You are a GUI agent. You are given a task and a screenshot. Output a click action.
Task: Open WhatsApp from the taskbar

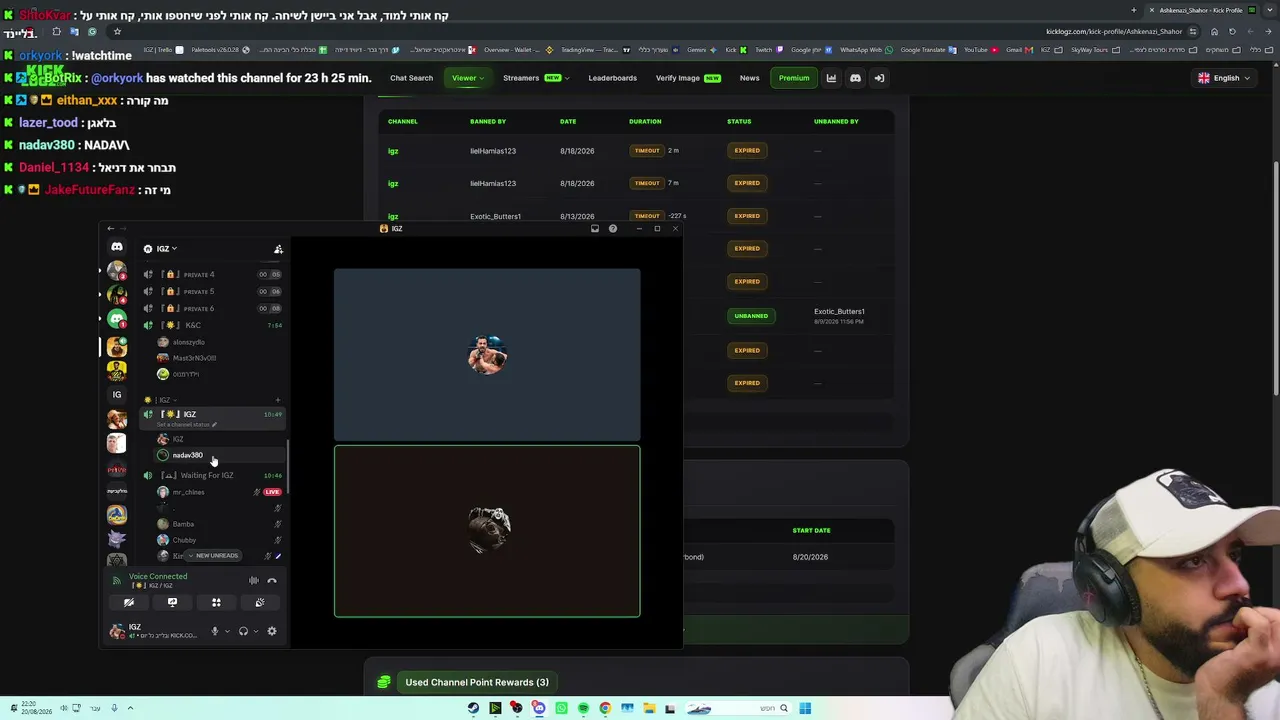561,708
